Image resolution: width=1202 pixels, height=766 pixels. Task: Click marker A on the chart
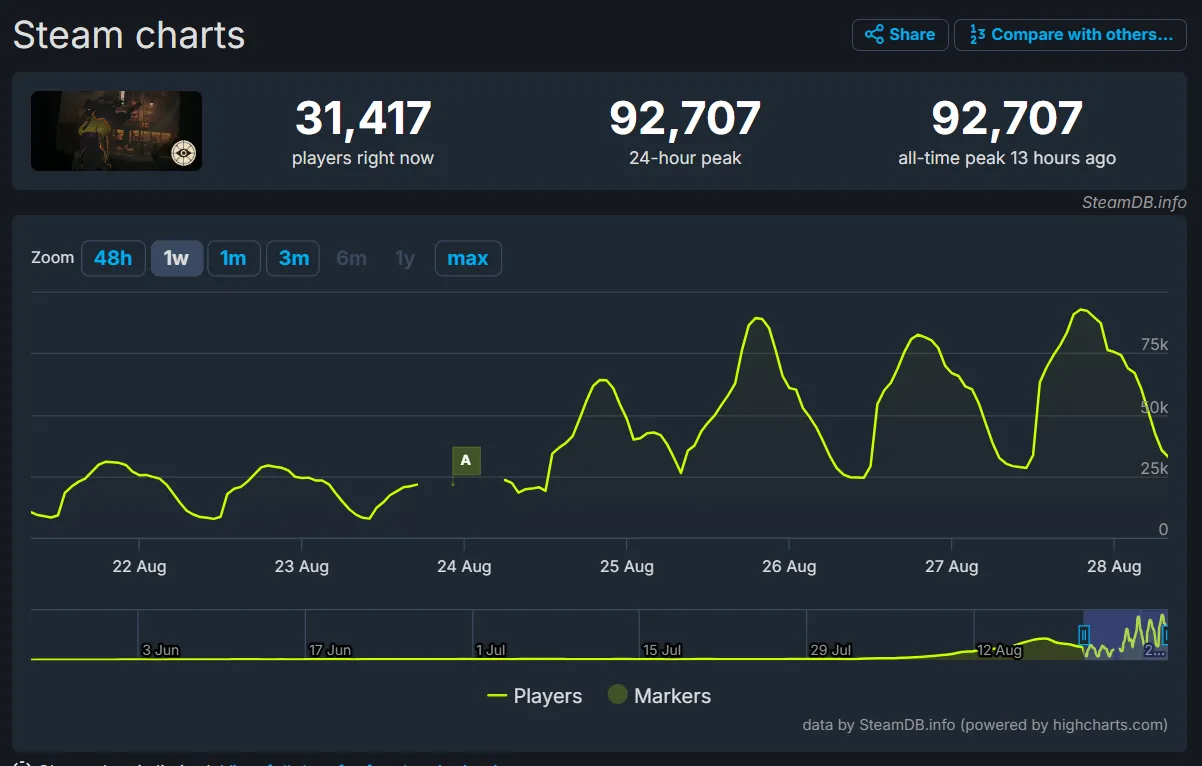coord(466,461)
